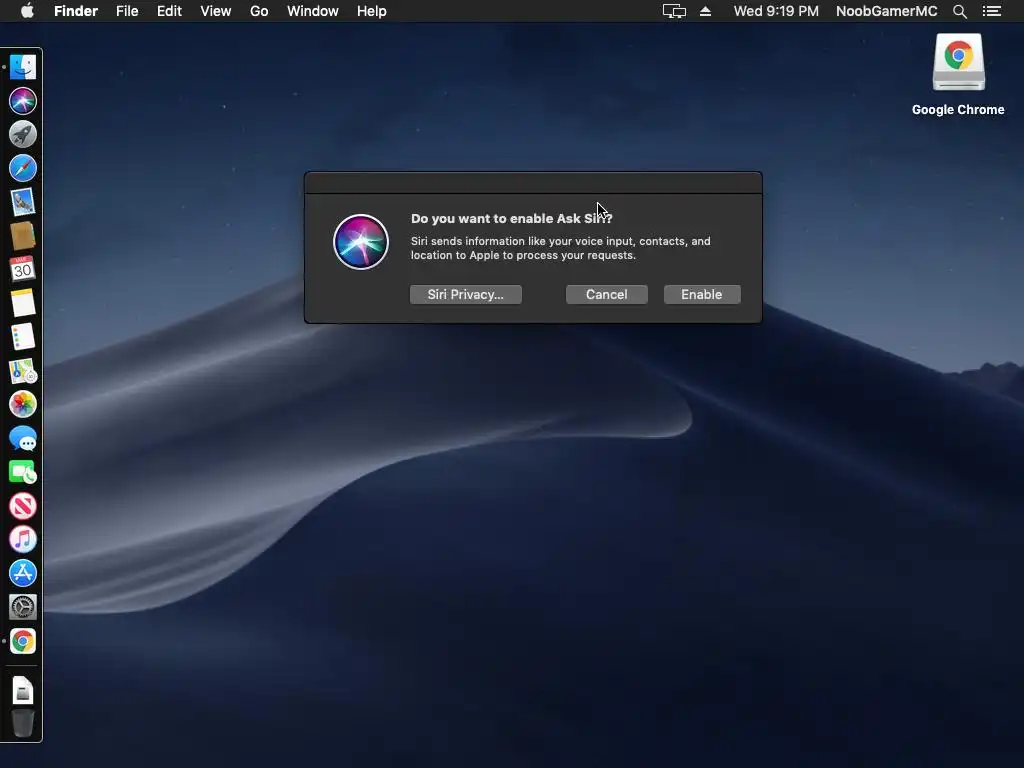This screenshot has width=1024, height=768.
Task: Open iTunes music note icon
Action: coord(23,539)
